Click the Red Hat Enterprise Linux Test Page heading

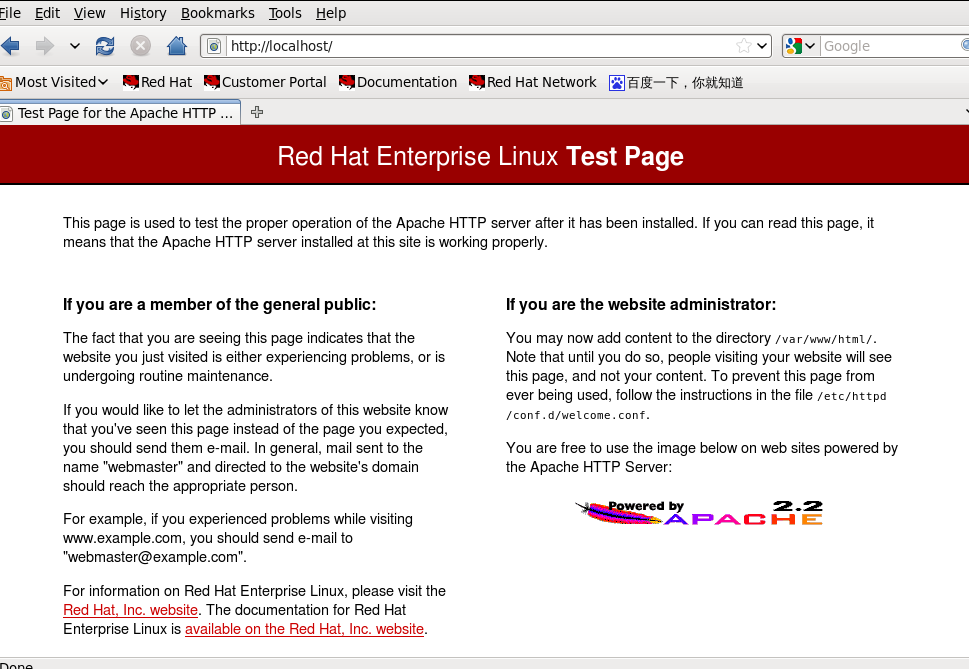[x=480, y=156]
